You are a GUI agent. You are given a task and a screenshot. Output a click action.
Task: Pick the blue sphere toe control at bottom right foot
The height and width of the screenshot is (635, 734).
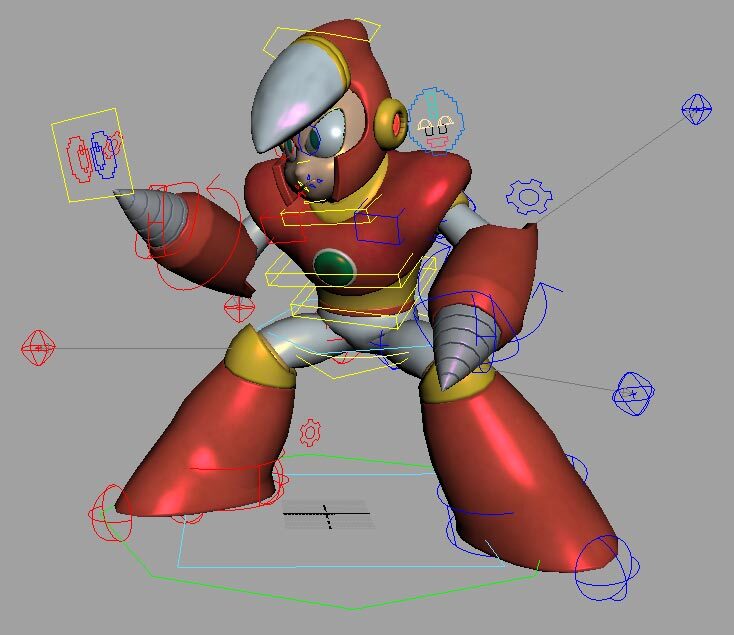click(x=607, y=568)
